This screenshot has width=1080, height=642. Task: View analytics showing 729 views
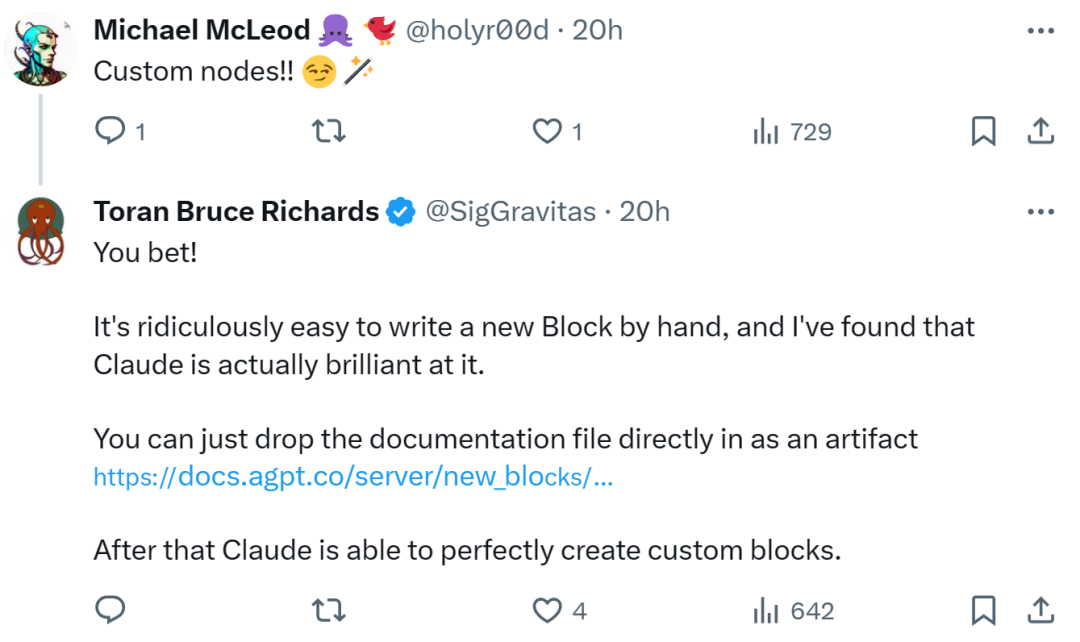pyautogui.click(x=792, y=131)
